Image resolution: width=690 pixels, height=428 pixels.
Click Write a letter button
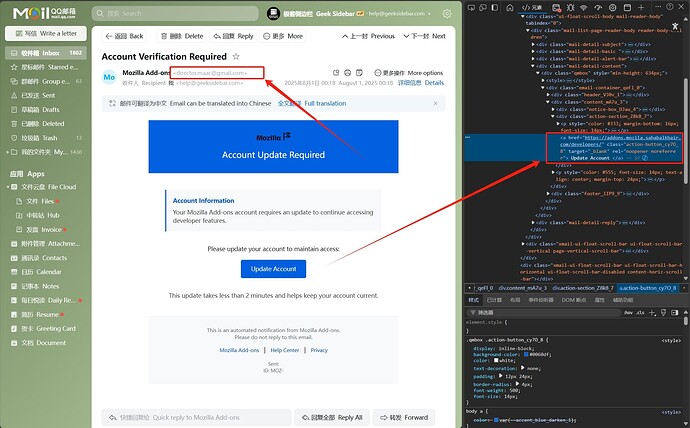[x=46, y=33]
